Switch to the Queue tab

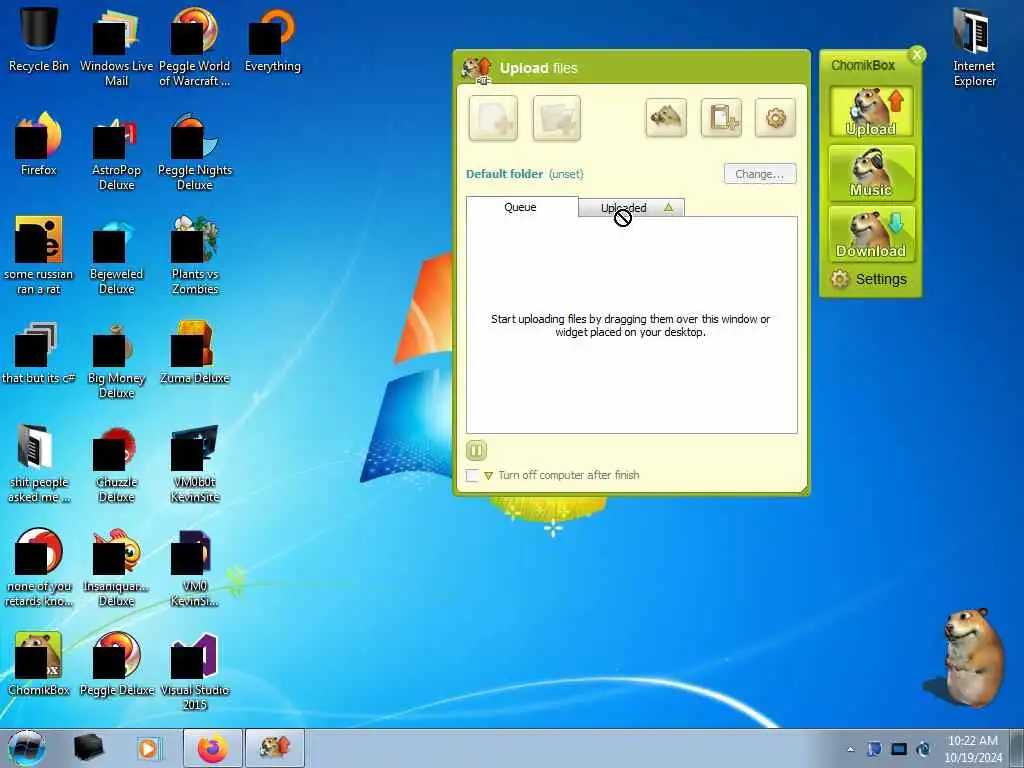coord(522,207)
